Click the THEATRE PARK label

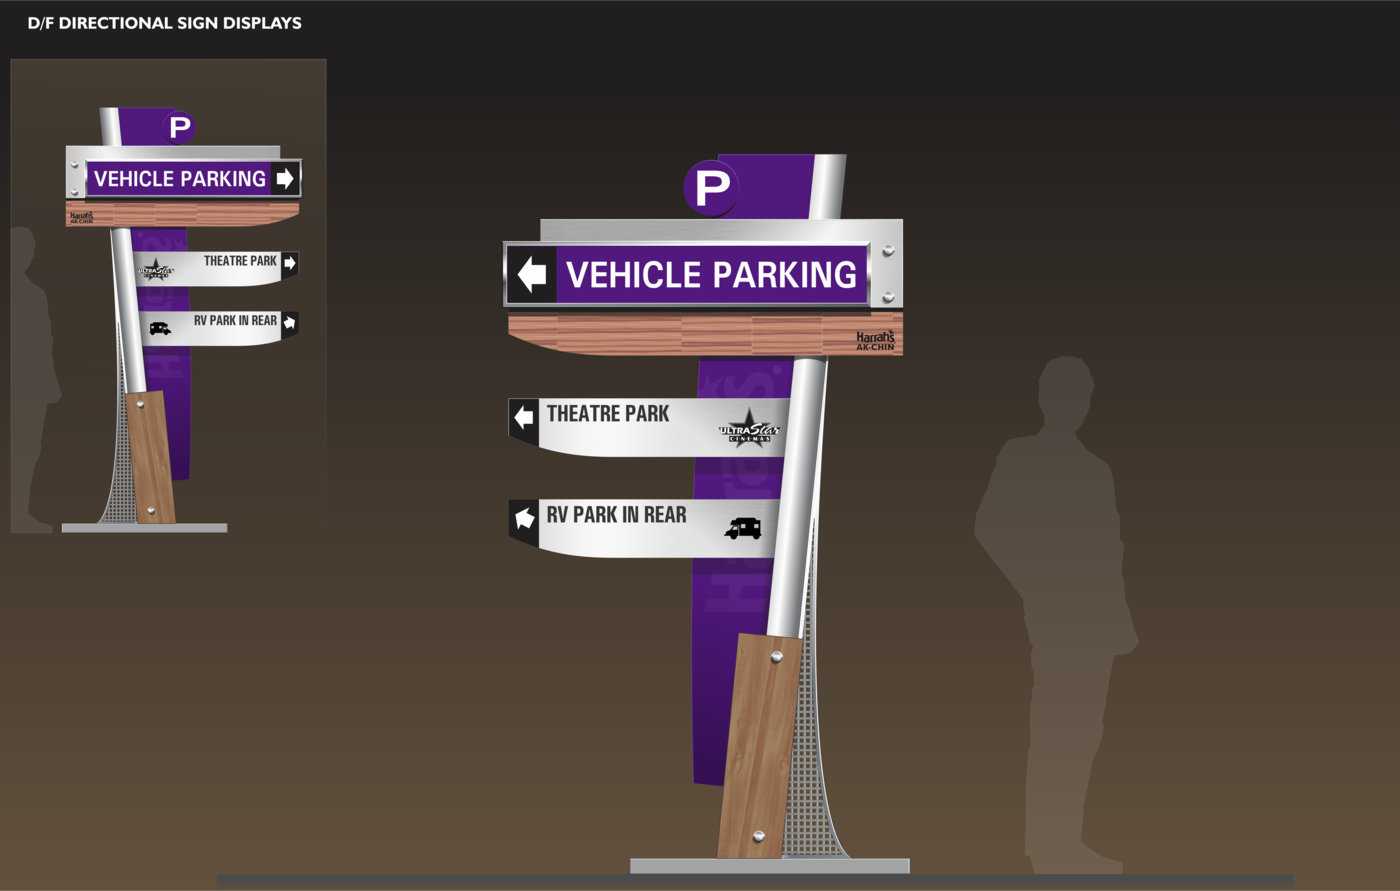(607, 411)
